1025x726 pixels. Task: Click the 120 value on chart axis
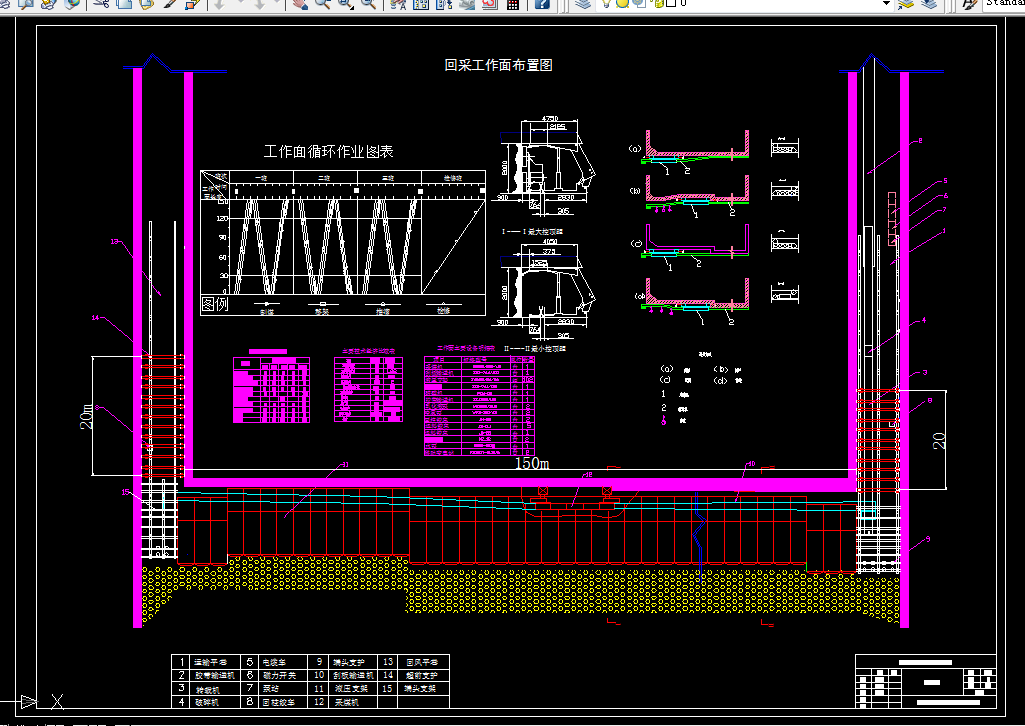[x=222, y=218]
